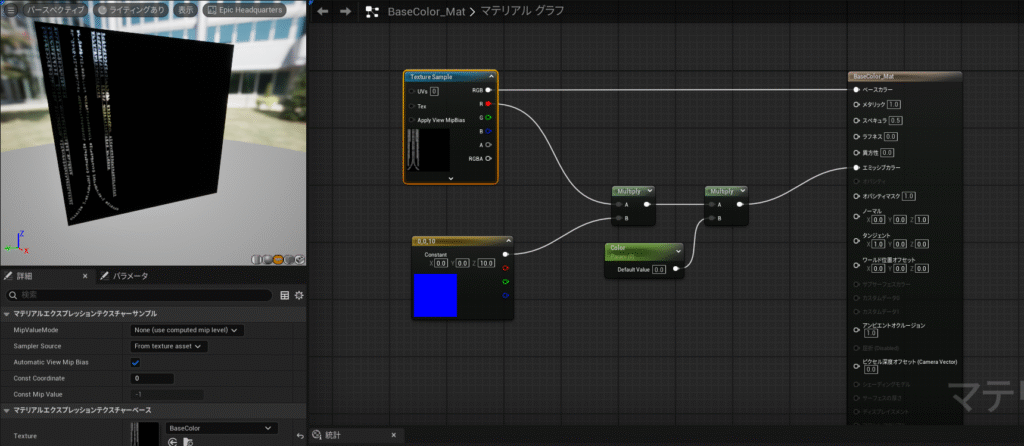
Task: Switch to the パラメータ tab
Action: pyautogui.click(x=125, y=276)
